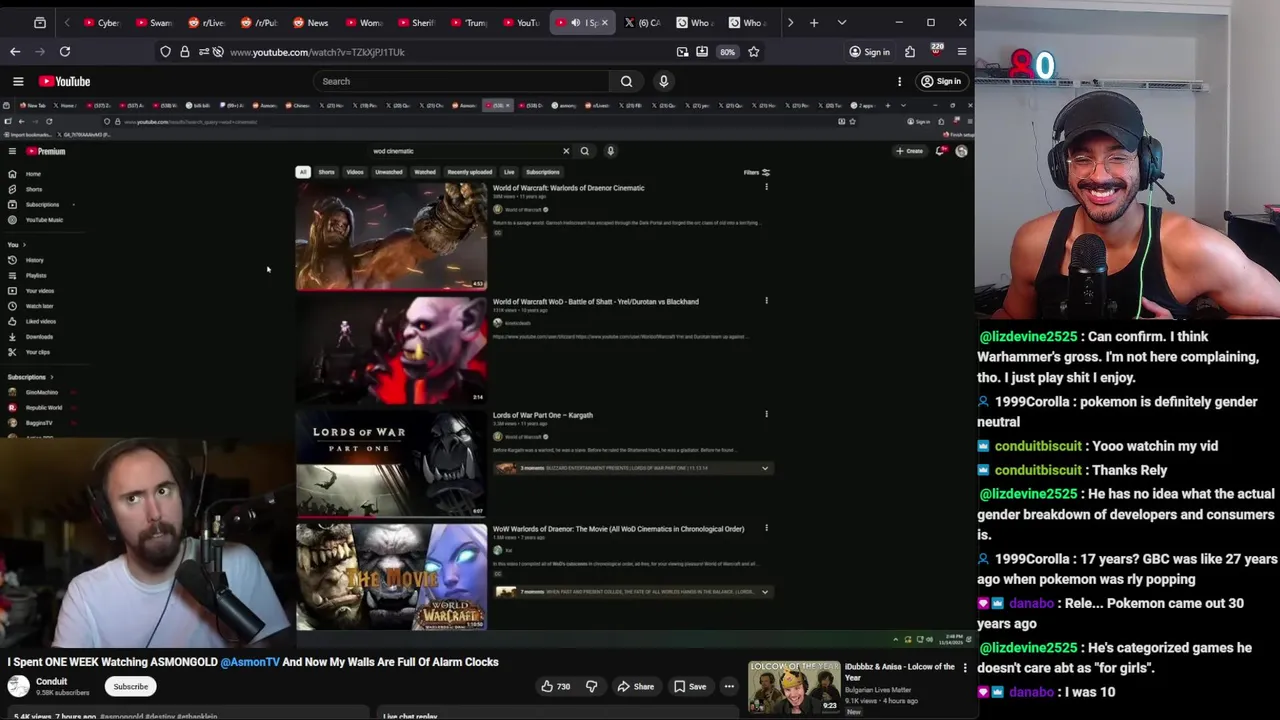The height and width of the screenshot is (720, 1280).
Task: Open Firefox View from the tab bar
Action: (x=40, y=22)
